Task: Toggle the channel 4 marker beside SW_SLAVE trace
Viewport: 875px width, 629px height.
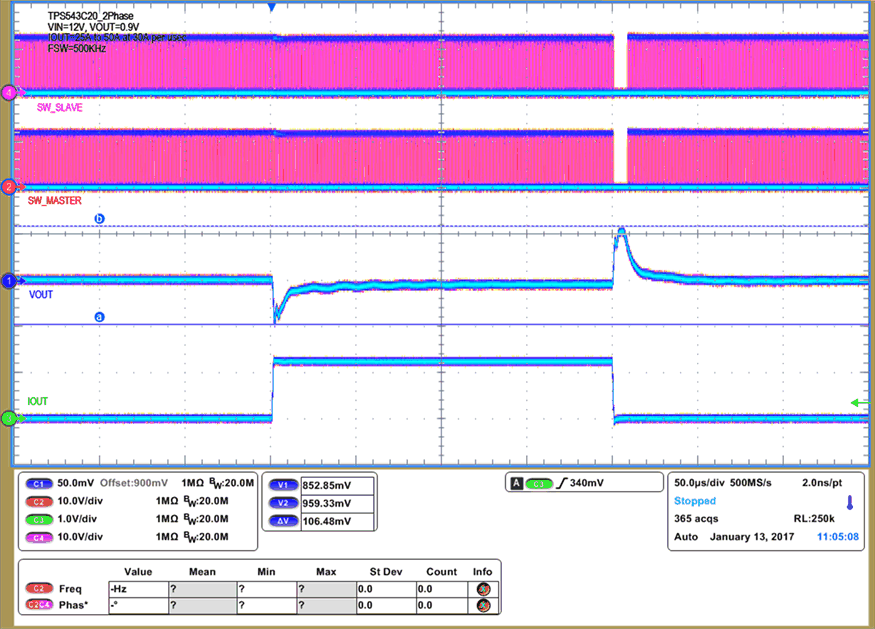Action: (x=8, y=92)
